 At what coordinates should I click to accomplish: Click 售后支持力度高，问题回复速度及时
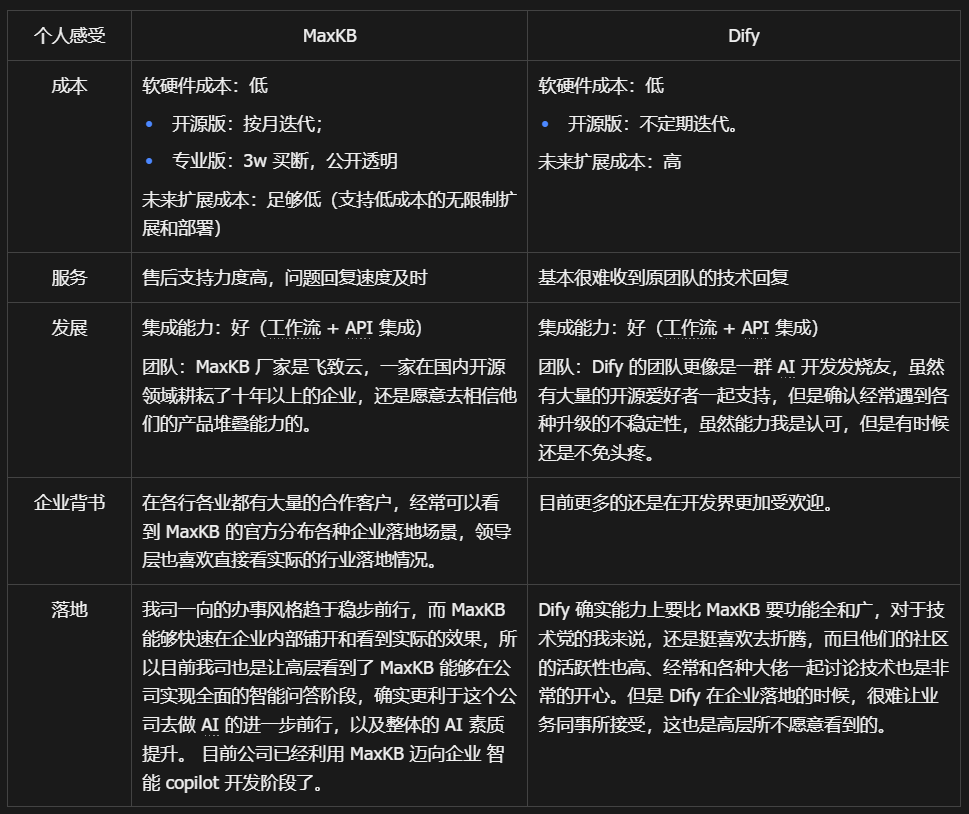click(285, 278)
